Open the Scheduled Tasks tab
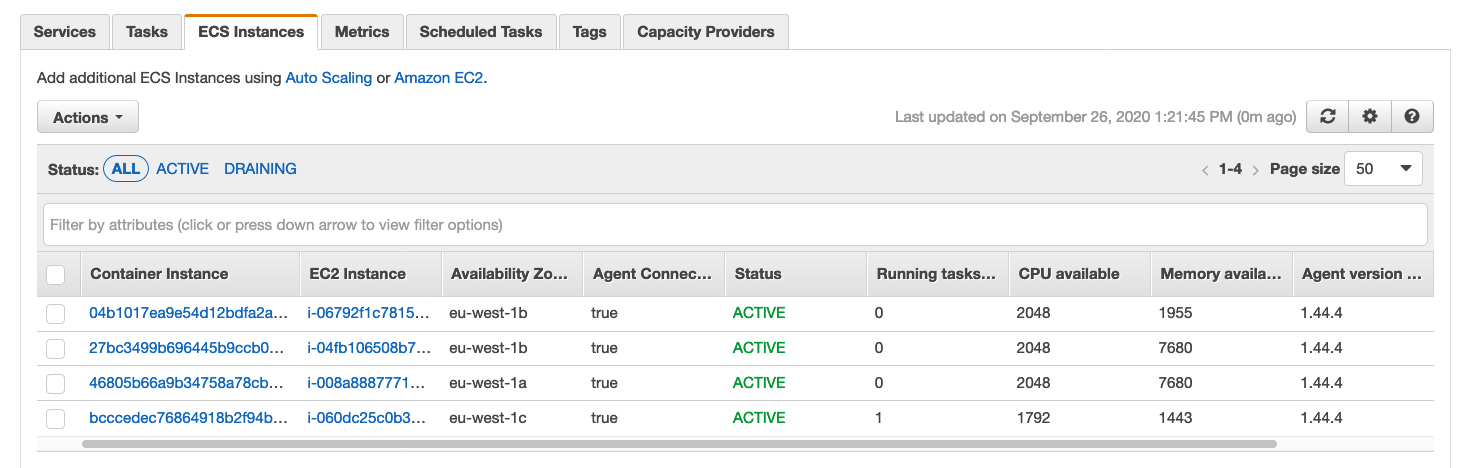This screenshot has width=1465, height=468. [x=481, y=32]
